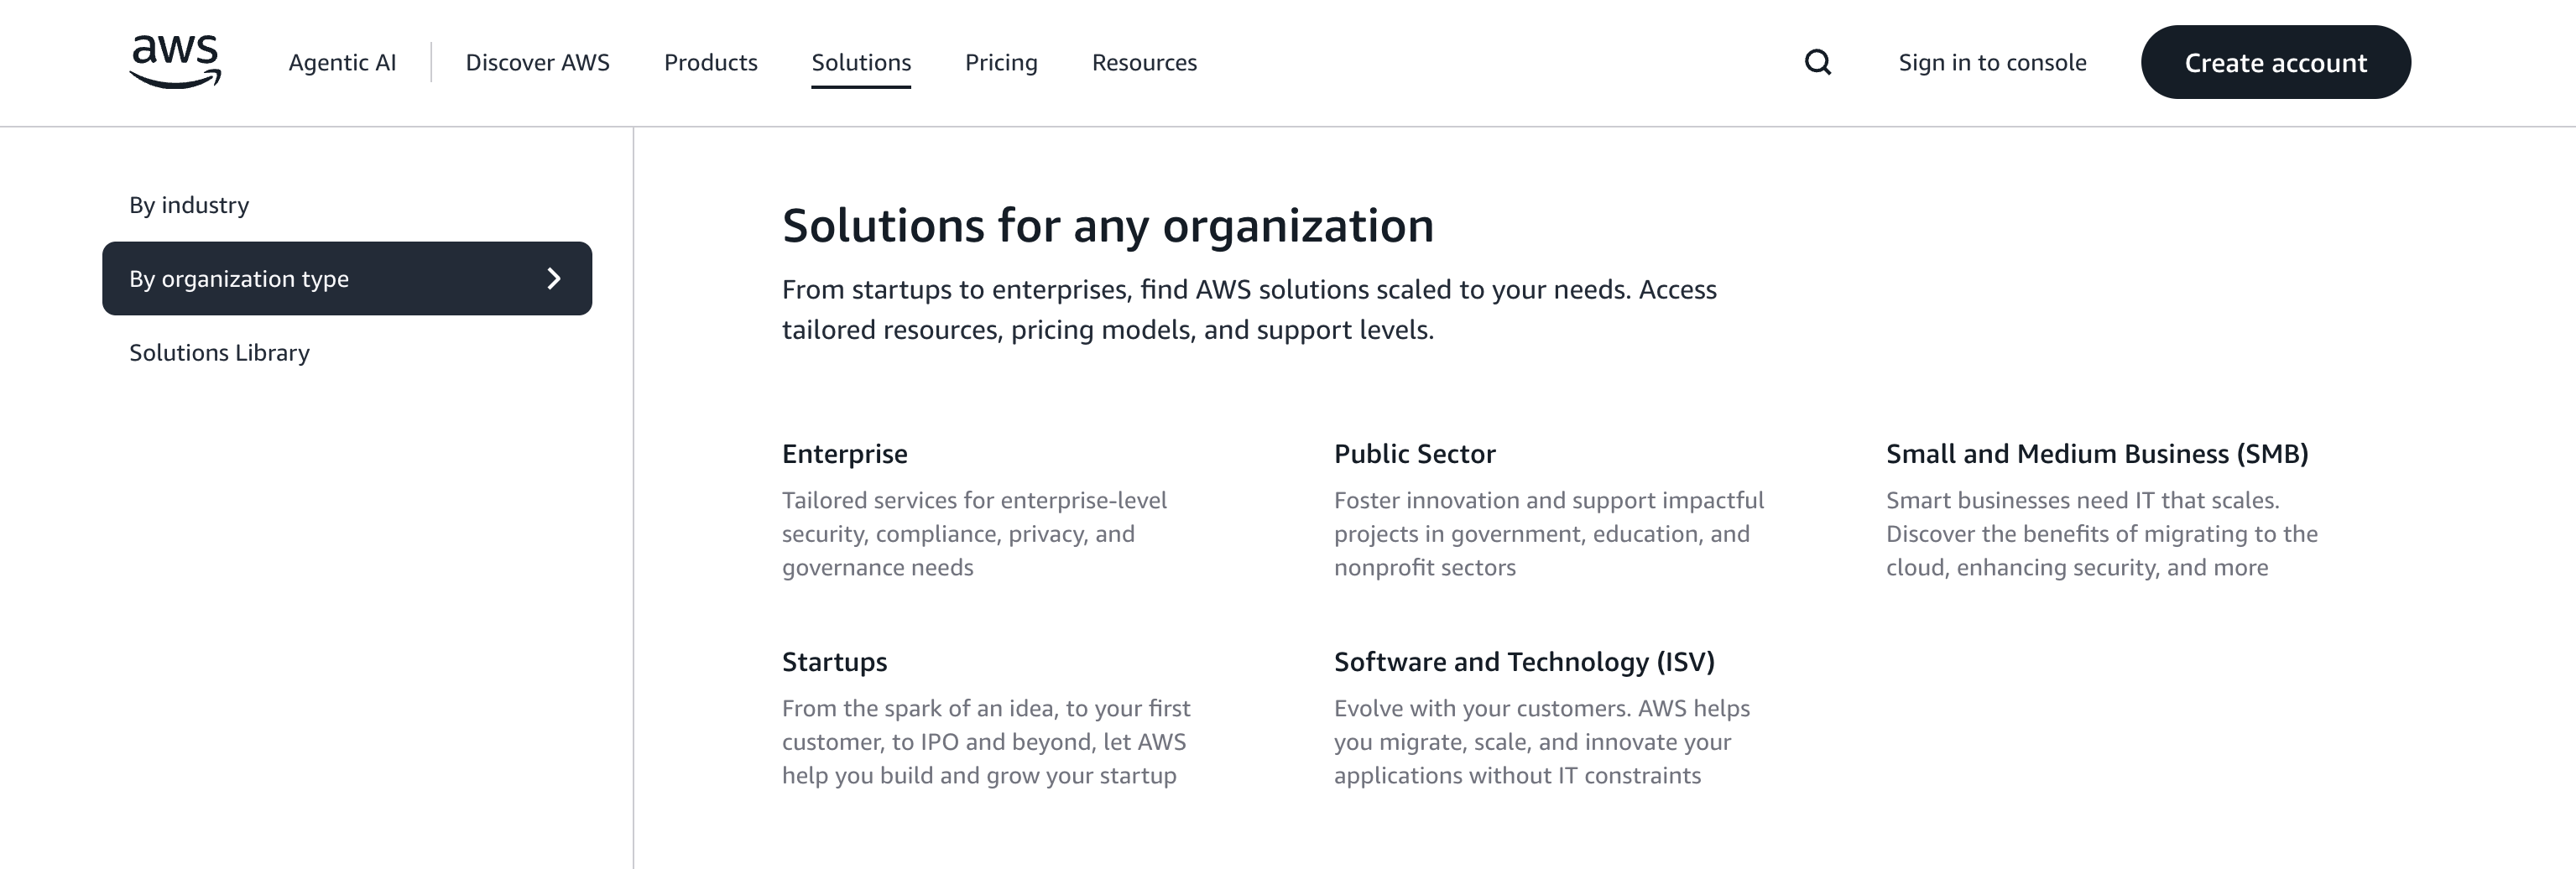Select the Solutions menu tab

point(861,62)
